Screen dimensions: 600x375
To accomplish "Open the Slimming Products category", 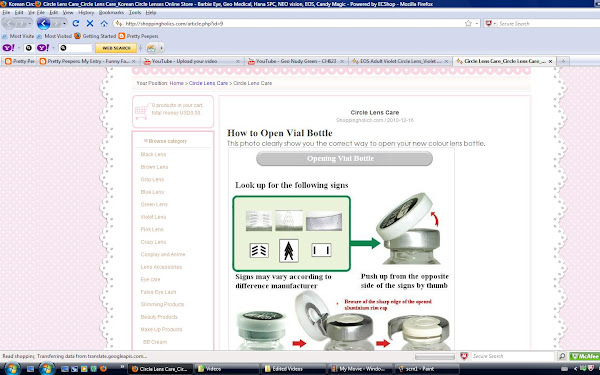I will click(162, 305).
